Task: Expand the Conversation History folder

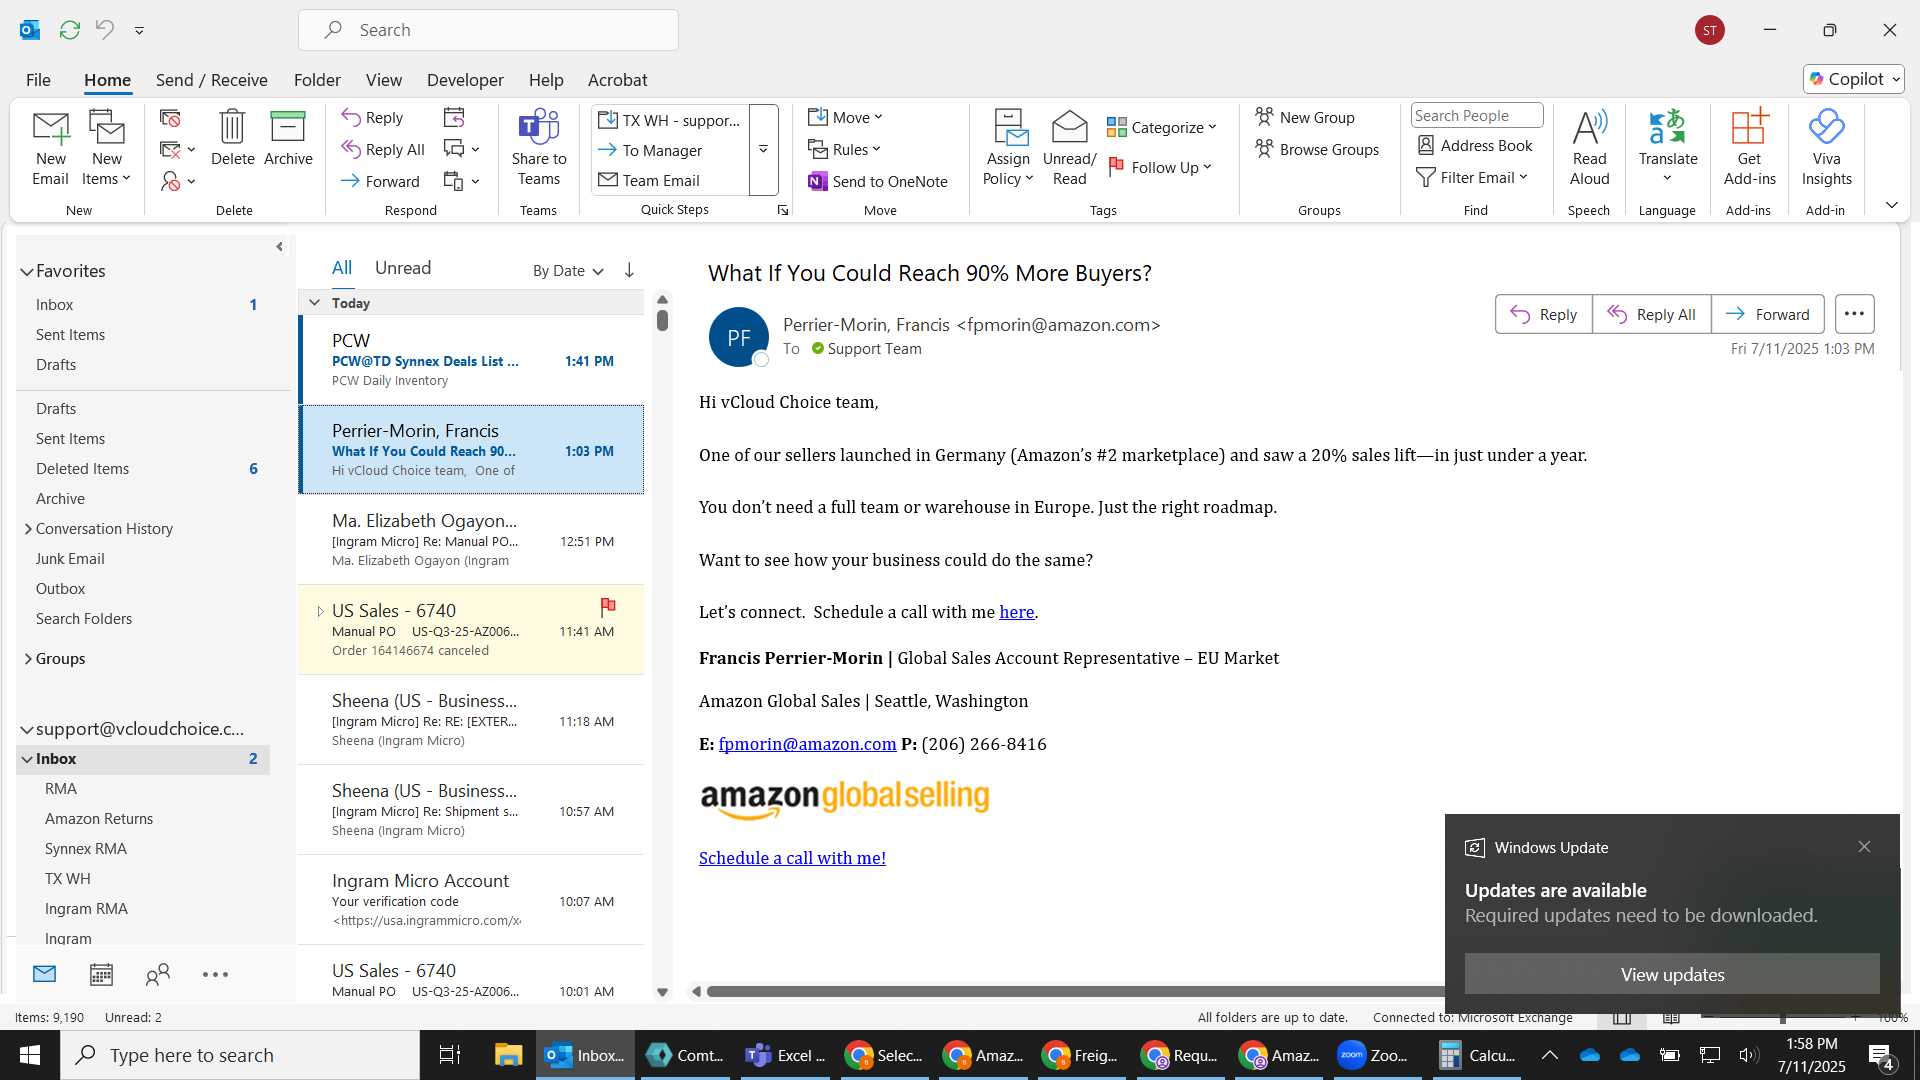Action: 28,529
